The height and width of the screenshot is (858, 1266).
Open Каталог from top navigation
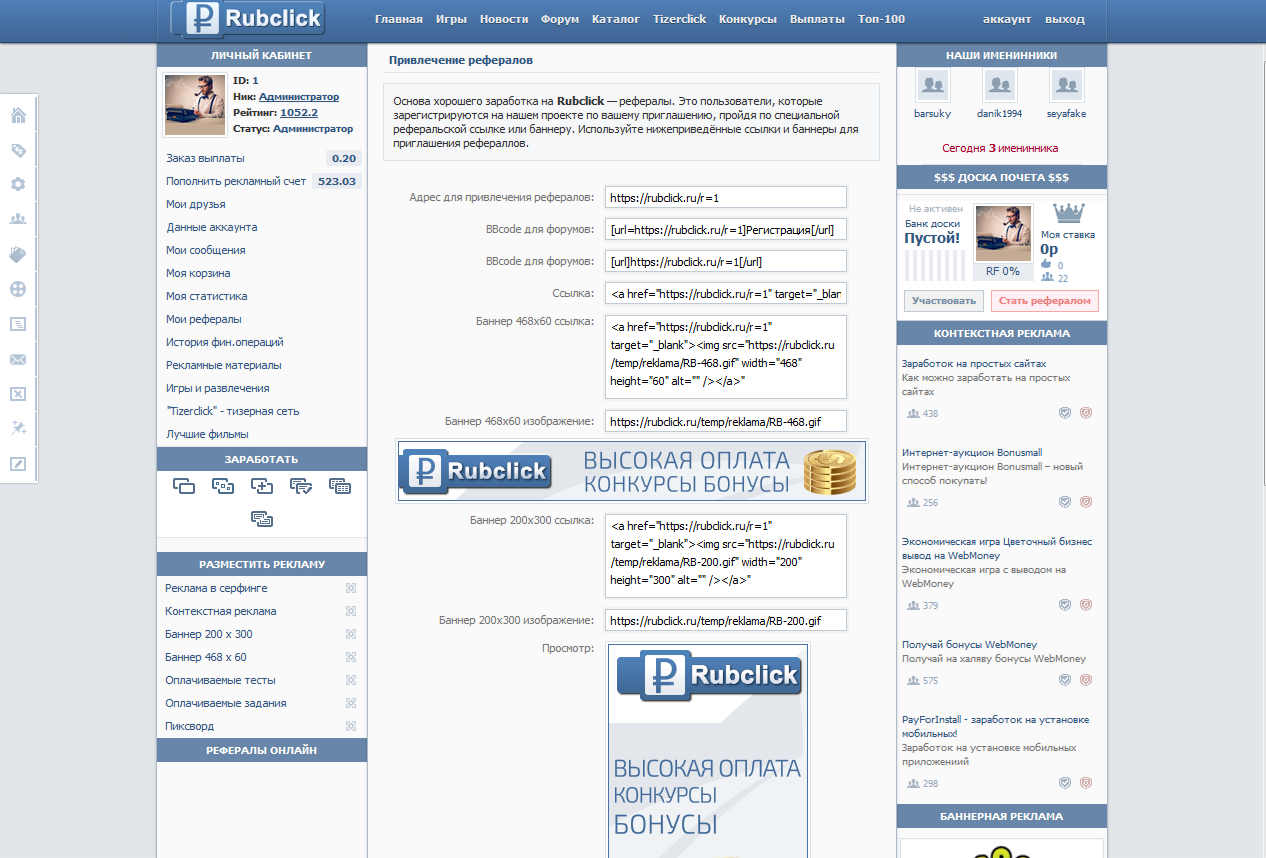(x=616, y=19)
